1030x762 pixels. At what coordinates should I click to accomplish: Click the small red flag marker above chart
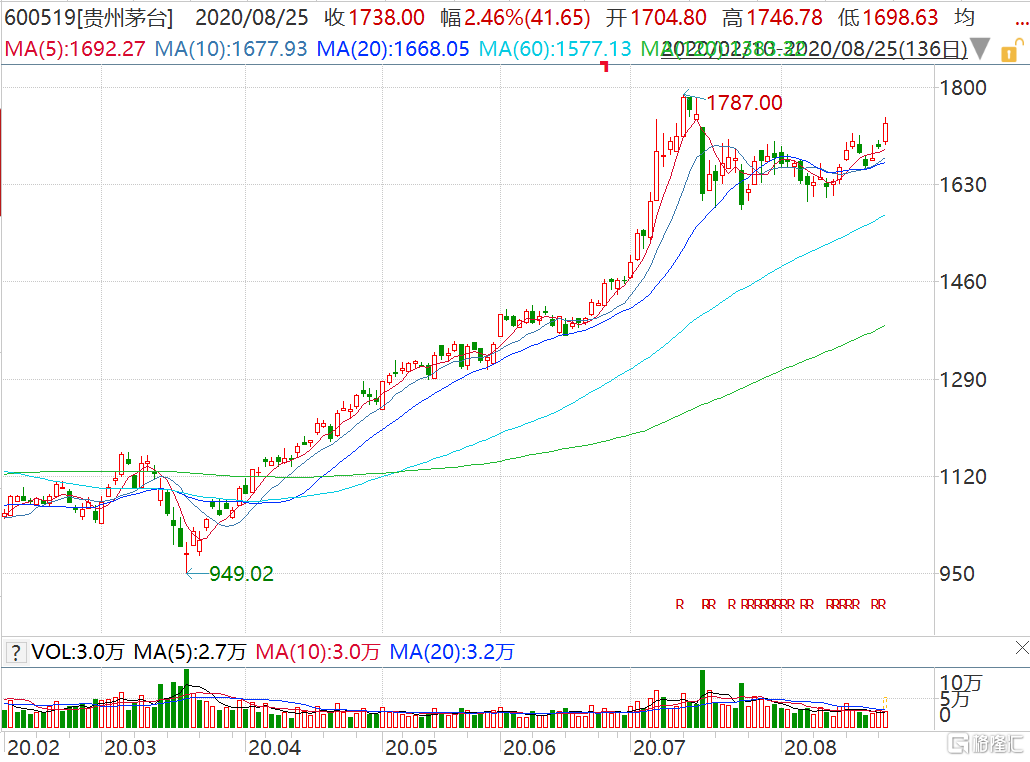605,66
